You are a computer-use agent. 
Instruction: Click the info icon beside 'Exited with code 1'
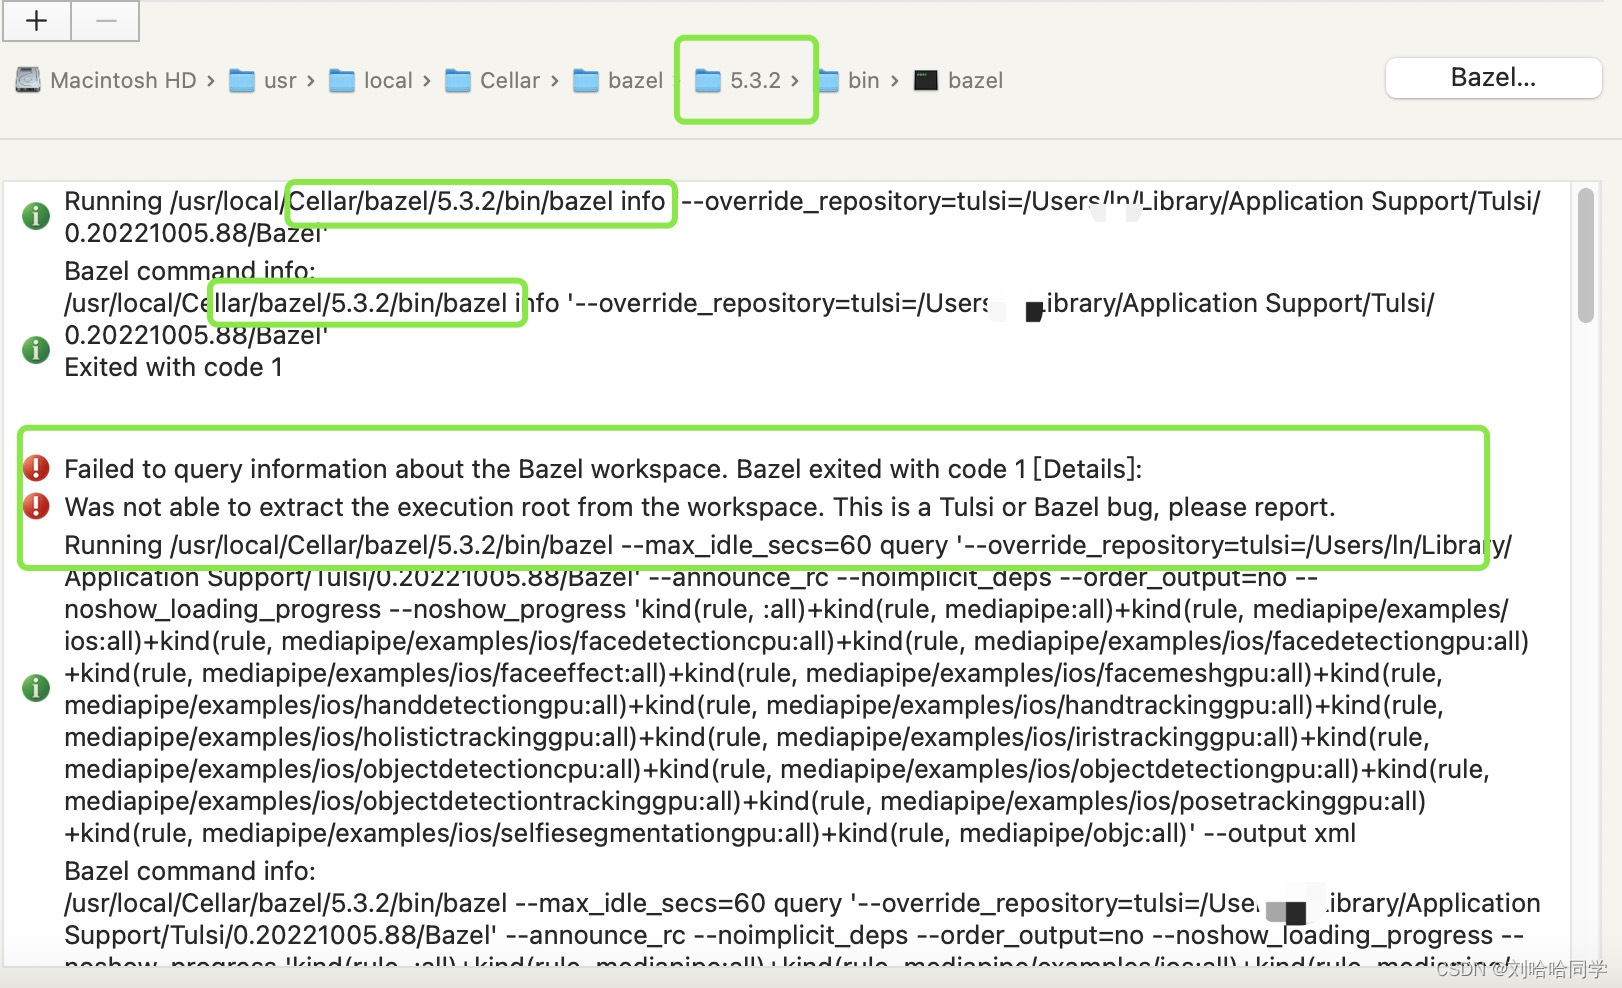click(36, 350)
